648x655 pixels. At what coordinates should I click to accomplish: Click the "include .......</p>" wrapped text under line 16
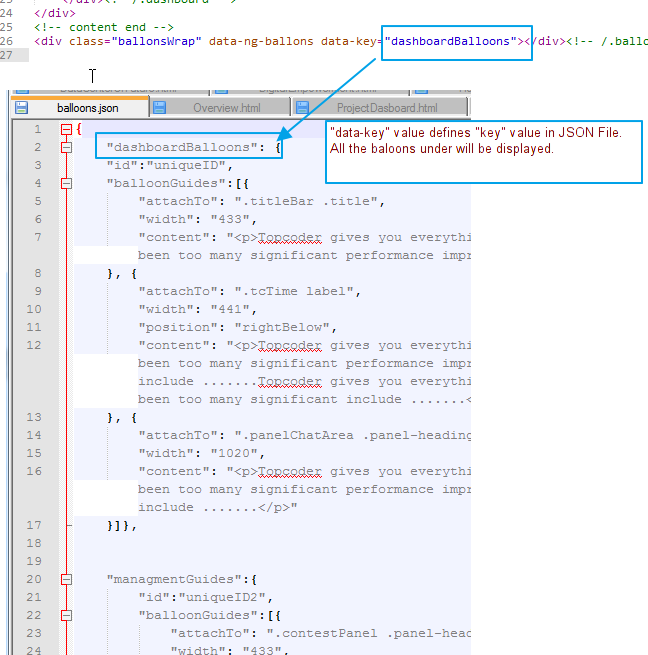(217, 508)
